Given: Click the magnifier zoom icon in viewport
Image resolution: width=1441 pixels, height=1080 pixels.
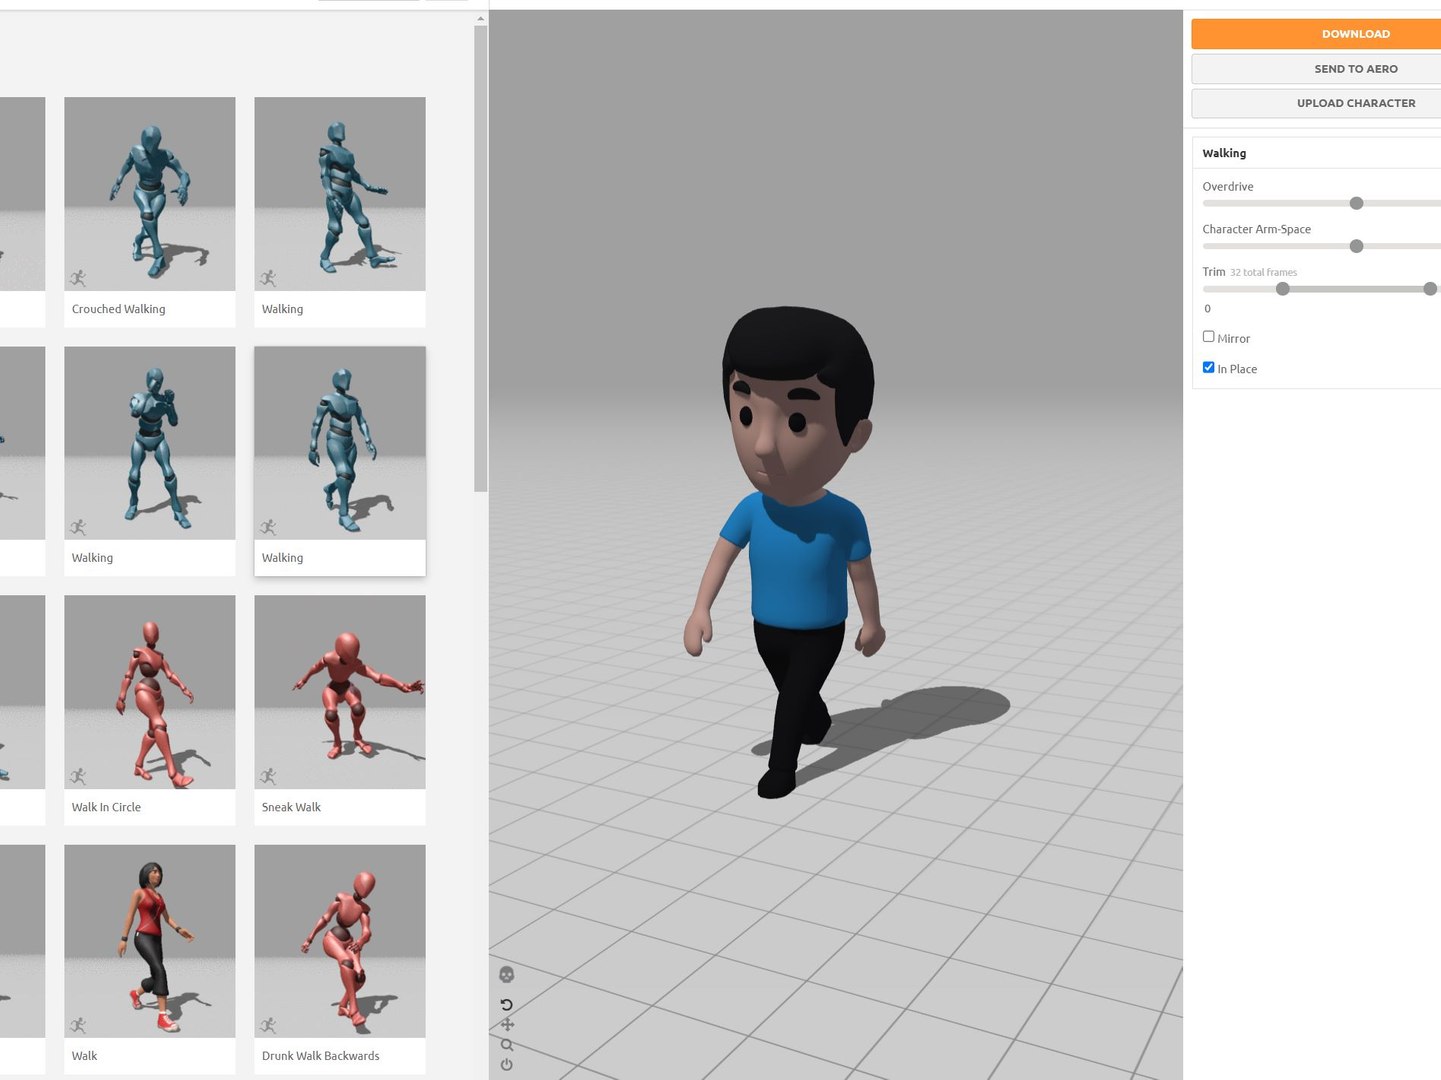Looking at the screenshot, I should 507,1045.
